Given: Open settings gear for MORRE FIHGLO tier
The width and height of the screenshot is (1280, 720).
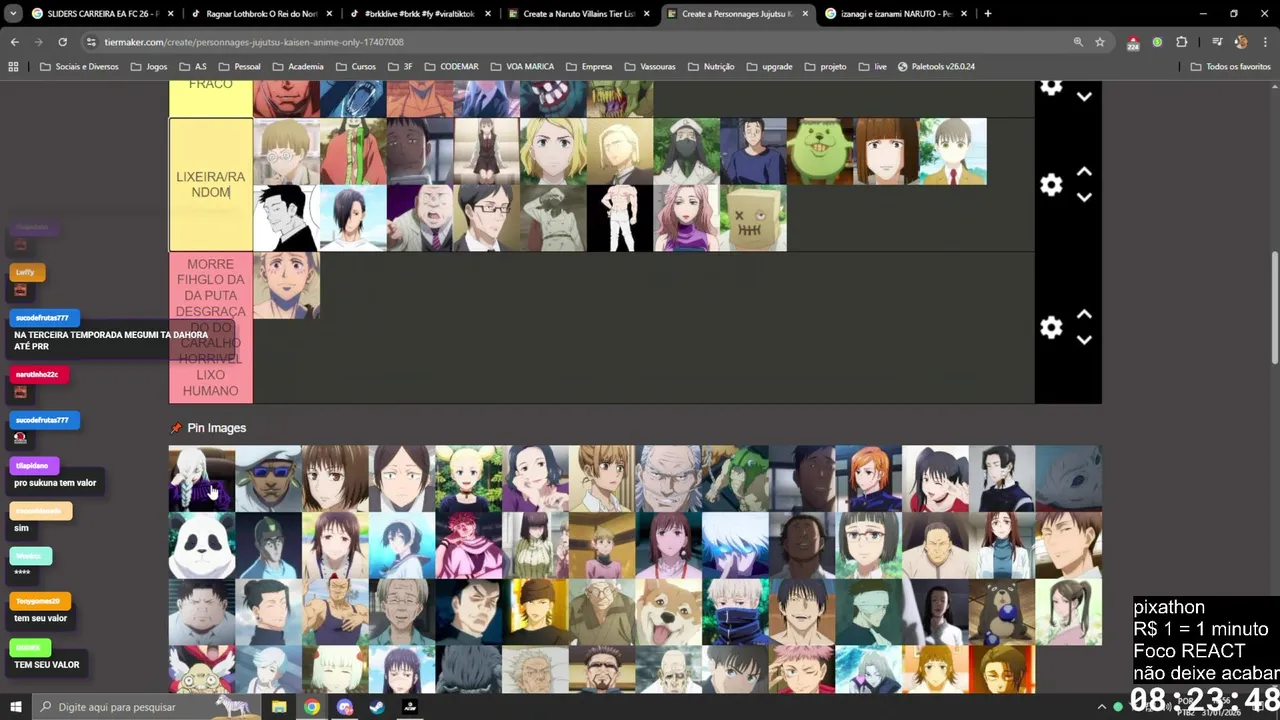Looking at the screenshot, I should click(x=1051, y=328).
